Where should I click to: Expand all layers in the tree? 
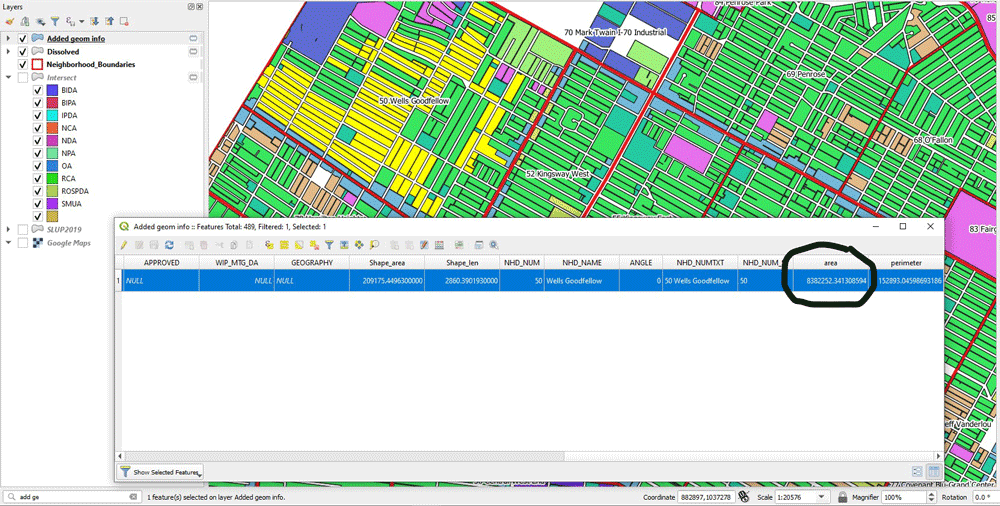point(94,22)
